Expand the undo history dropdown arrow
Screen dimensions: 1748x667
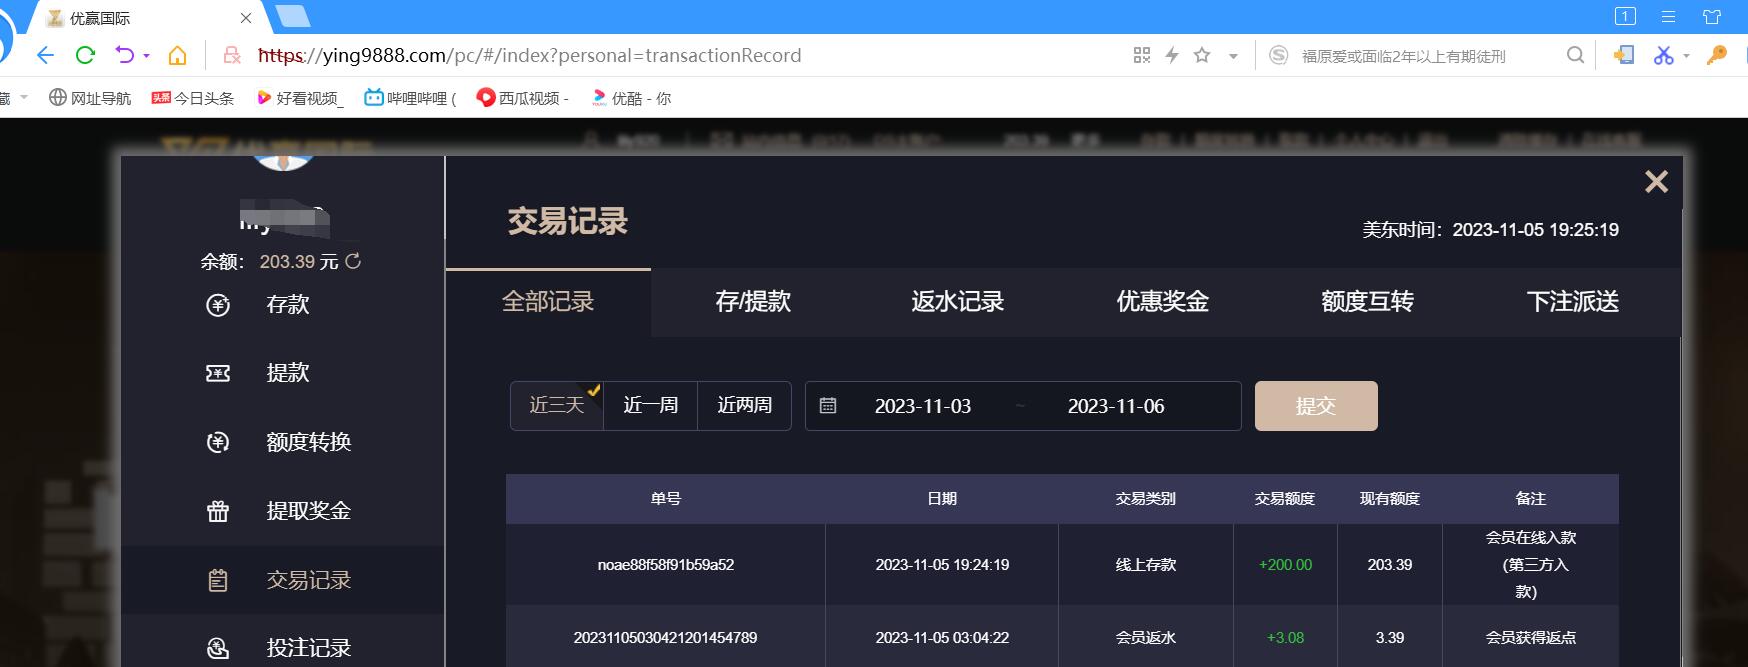(x=147, y=57)
